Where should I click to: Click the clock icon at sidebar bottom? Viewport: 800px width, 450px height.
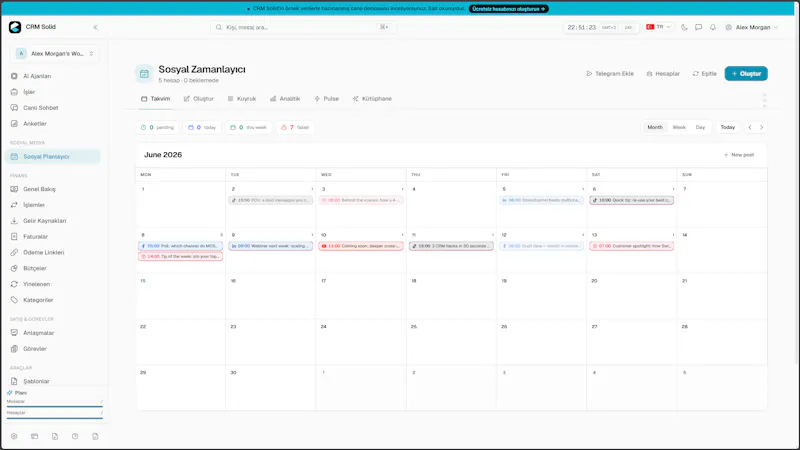tap(75, 436)
